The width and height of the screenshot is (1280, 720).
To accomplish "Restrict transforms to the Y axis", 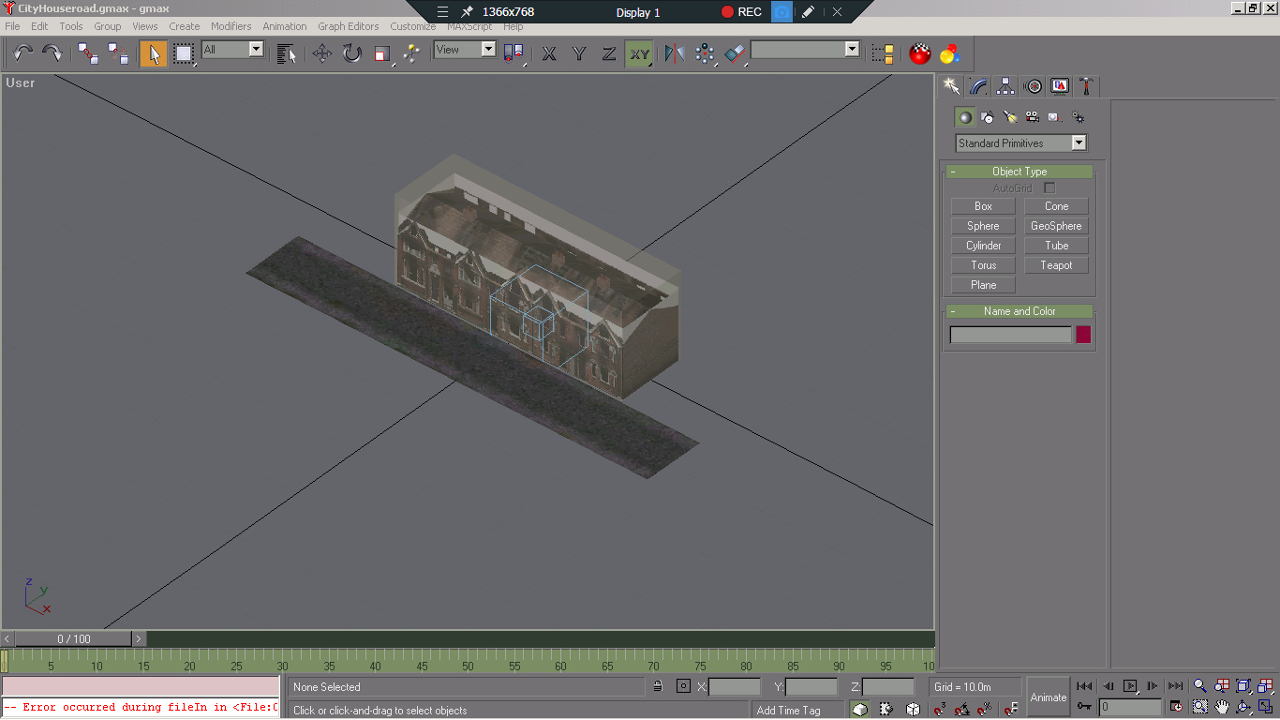I will tap(579, 54).
